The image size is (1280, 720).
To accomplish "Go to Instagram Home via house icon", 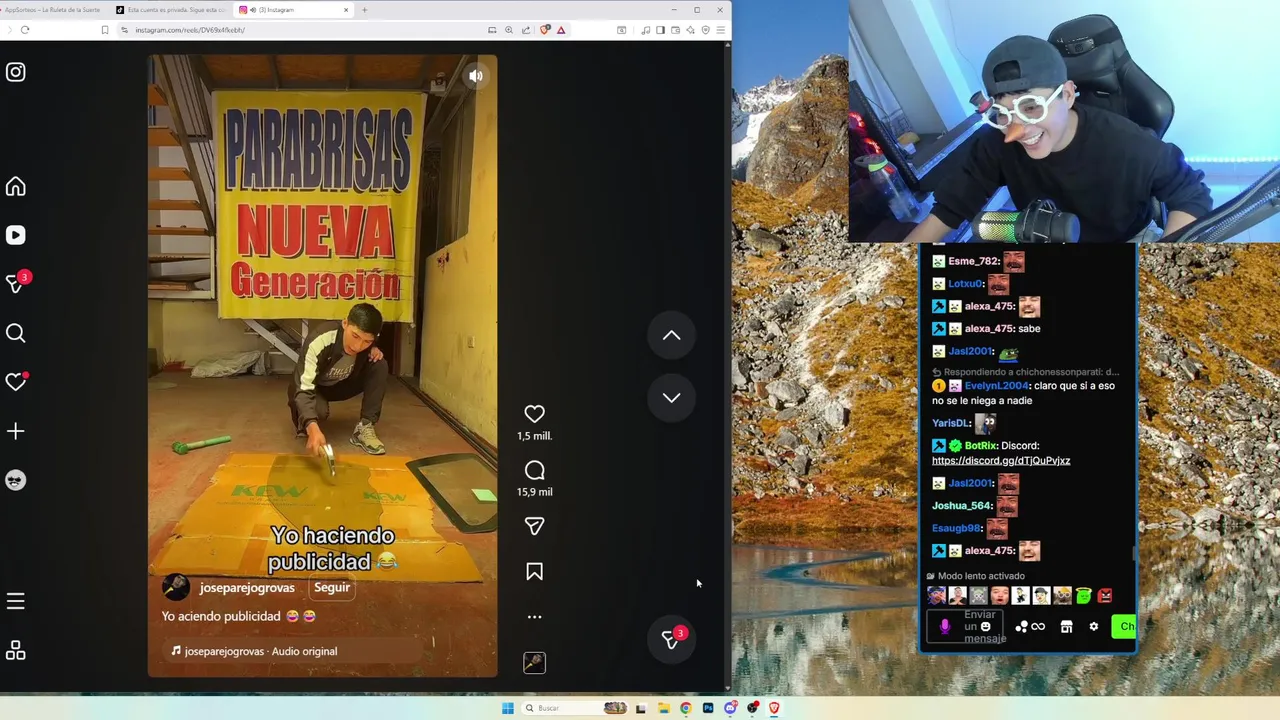I will point(16,187).
